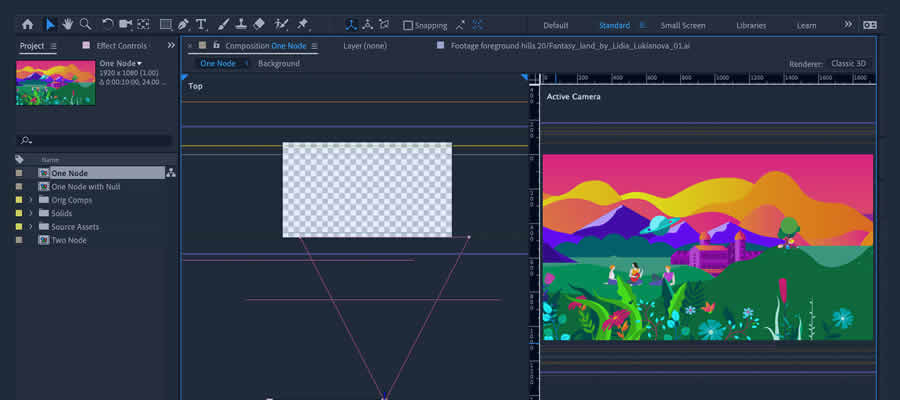Image resolution: width=900 pixels, height=400 pixels.
Task: Click the yellow label swatch beside Solids
Action: pyautogui.click(x=19, y=213)
